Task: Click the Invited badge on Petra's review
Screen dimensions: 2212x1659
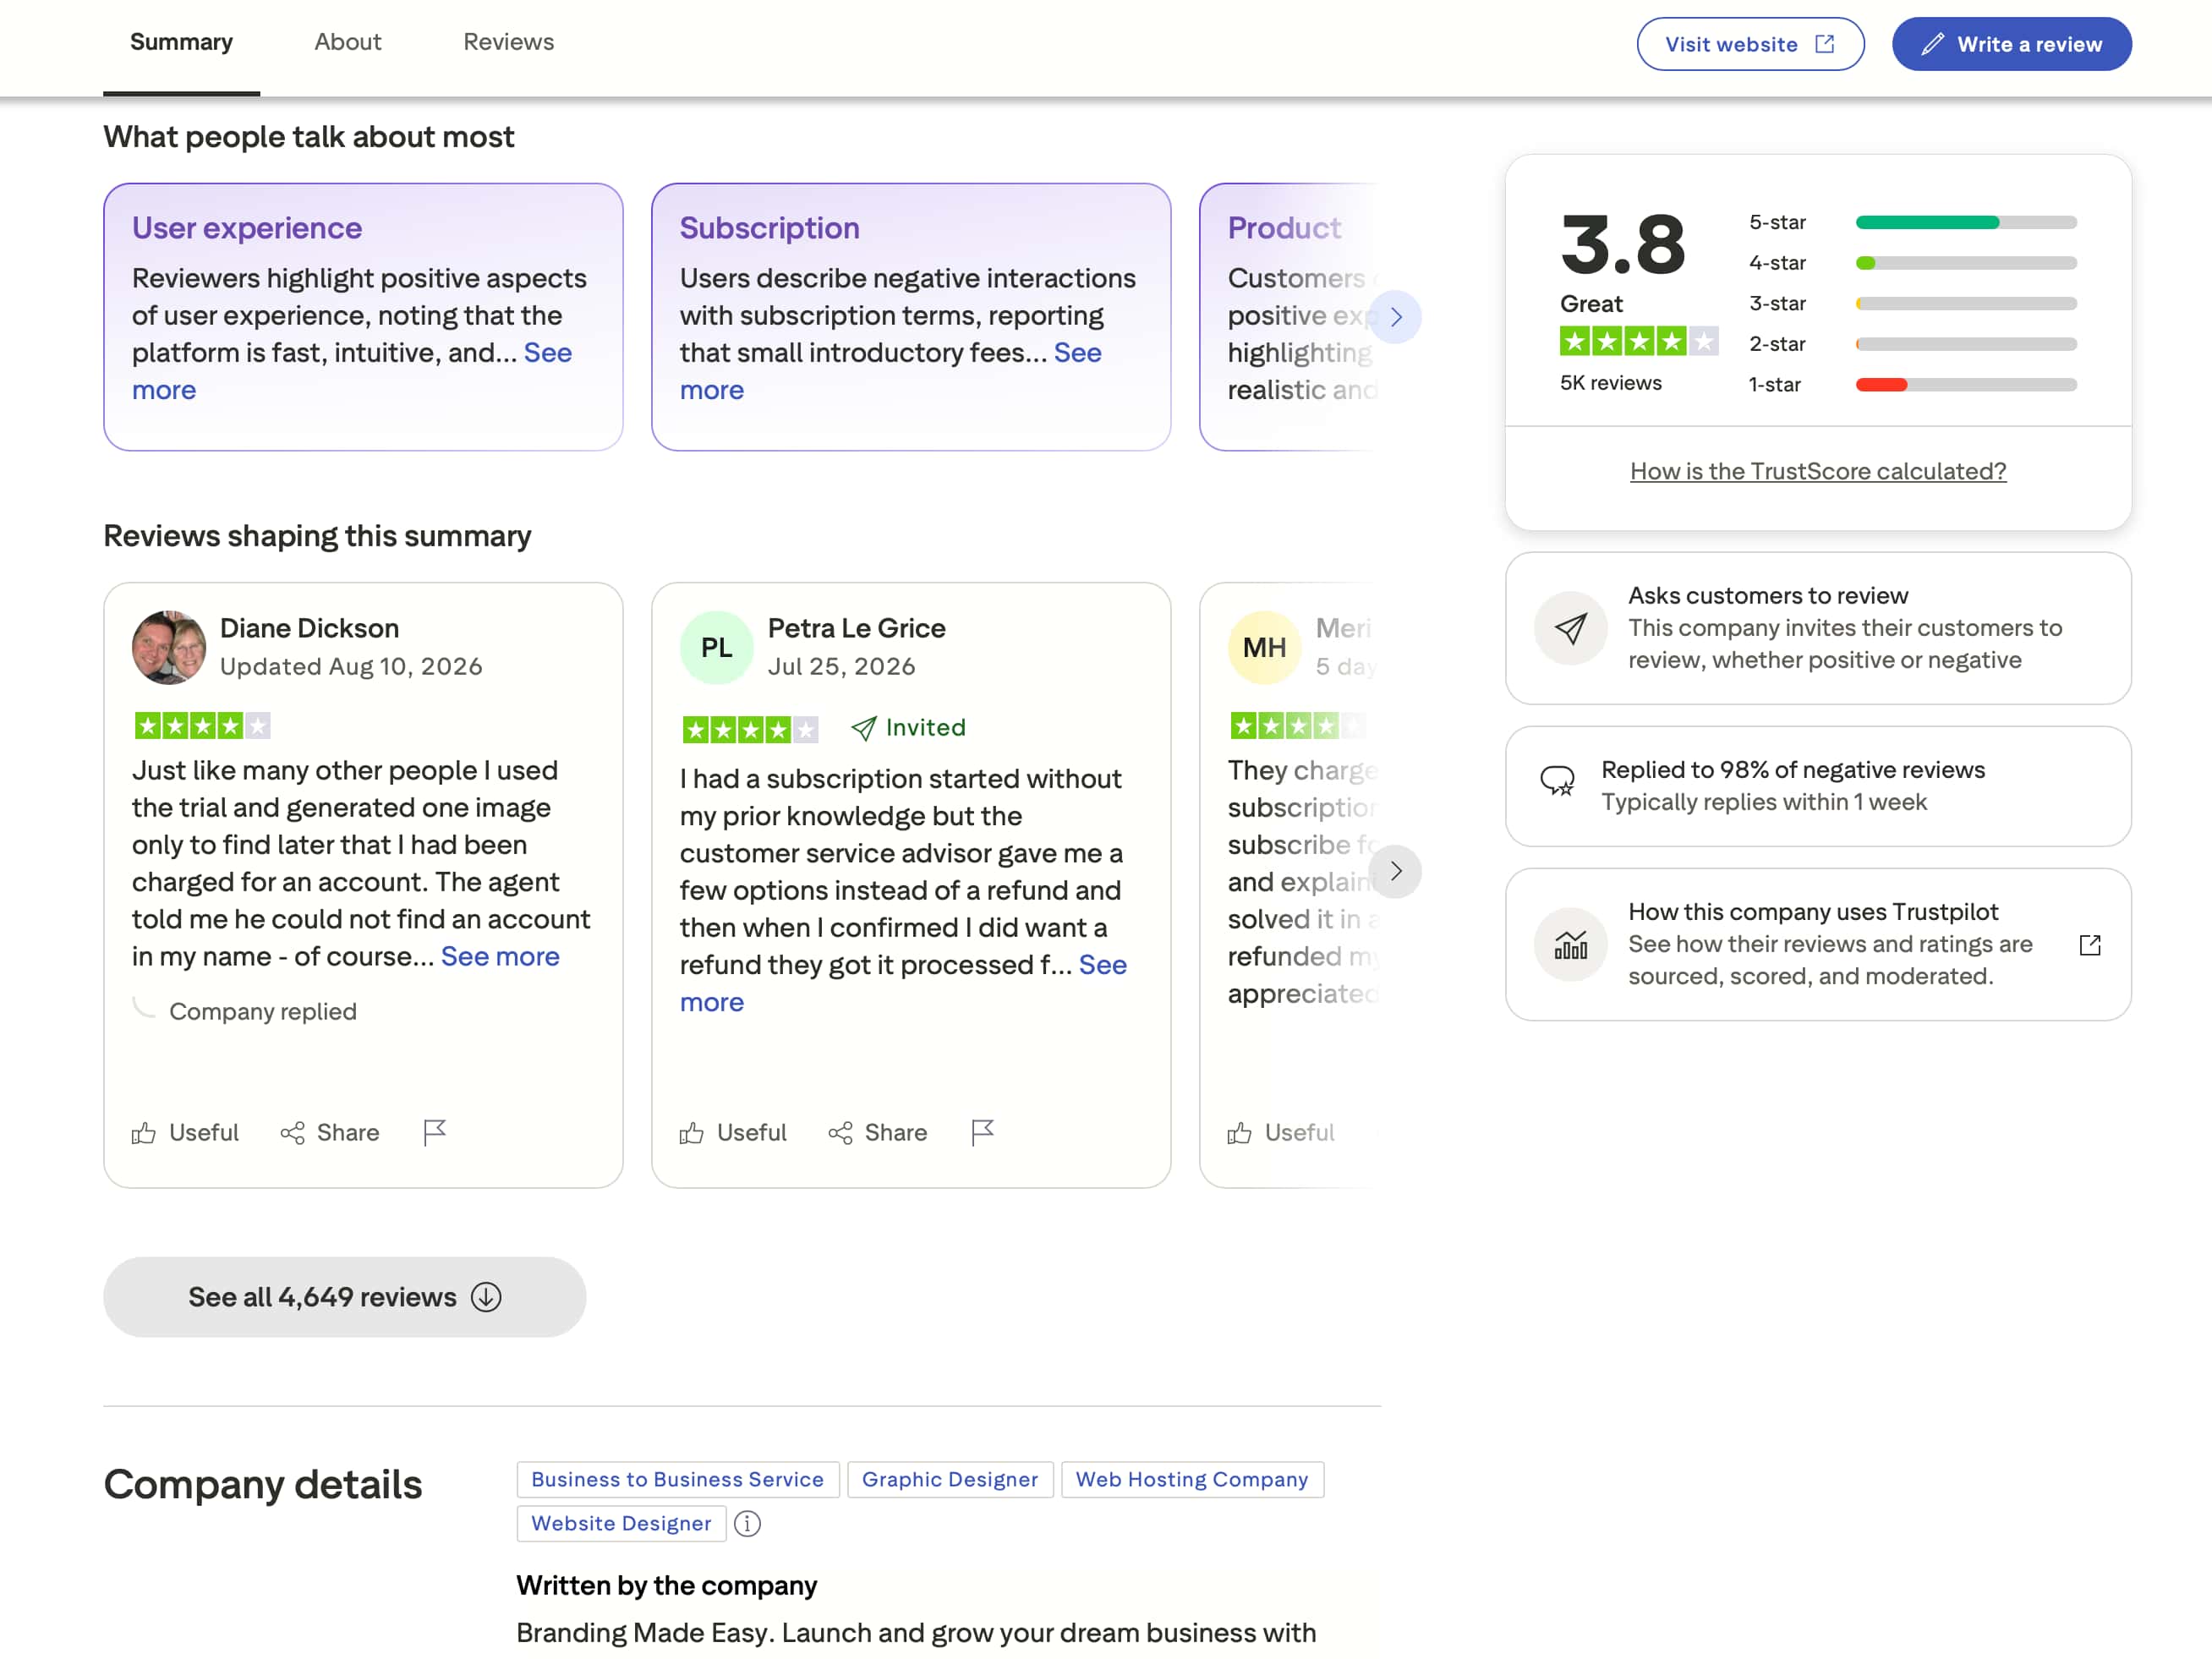Action: coord(908,728)
